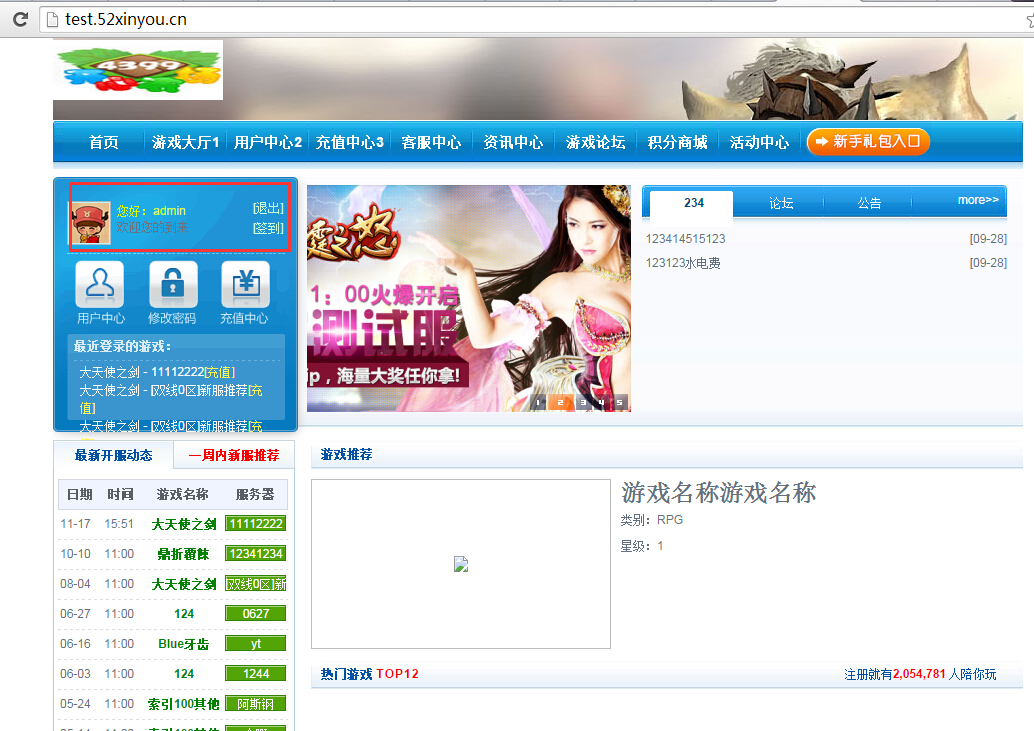Open news item 123123水电费
This screenshot has height=731, width=1034.
(x=683, y=263)
